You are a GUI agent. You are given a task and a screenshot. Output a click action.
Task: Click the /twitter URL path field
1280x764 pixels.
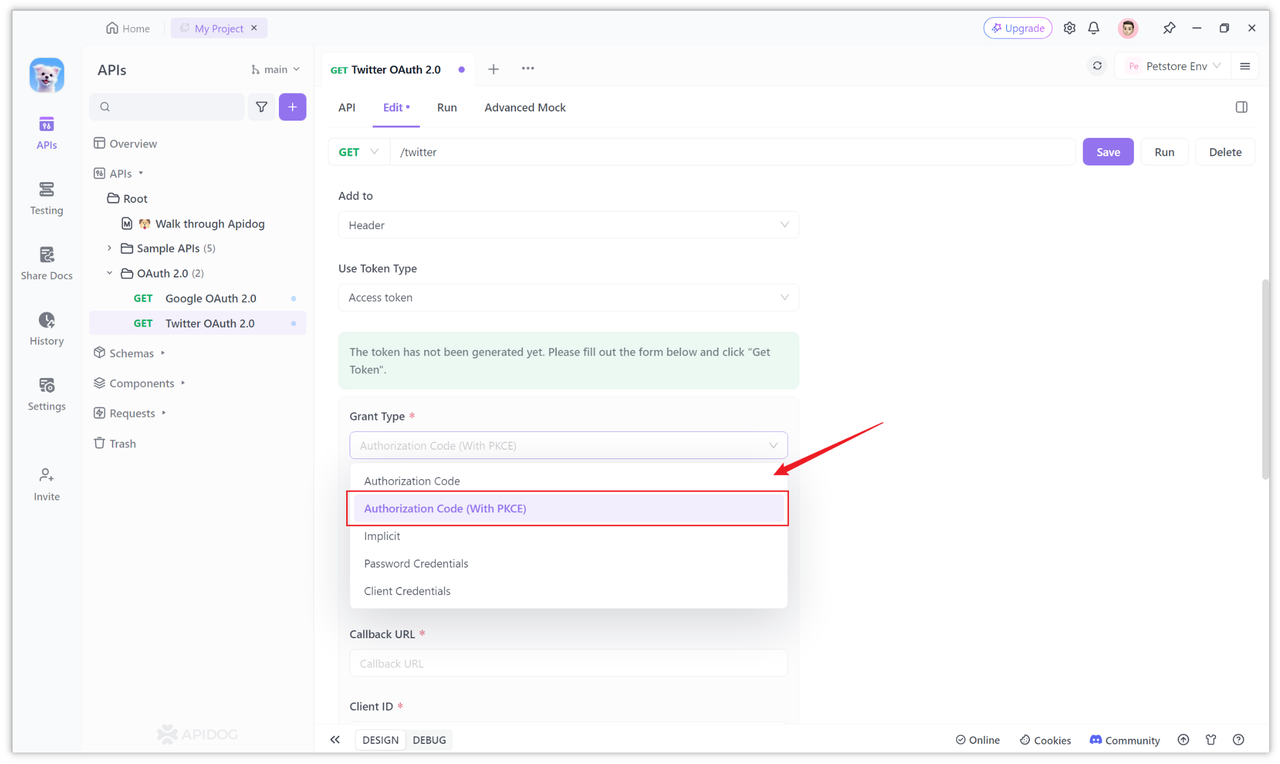pyautogui.click(x=733, y=152)
